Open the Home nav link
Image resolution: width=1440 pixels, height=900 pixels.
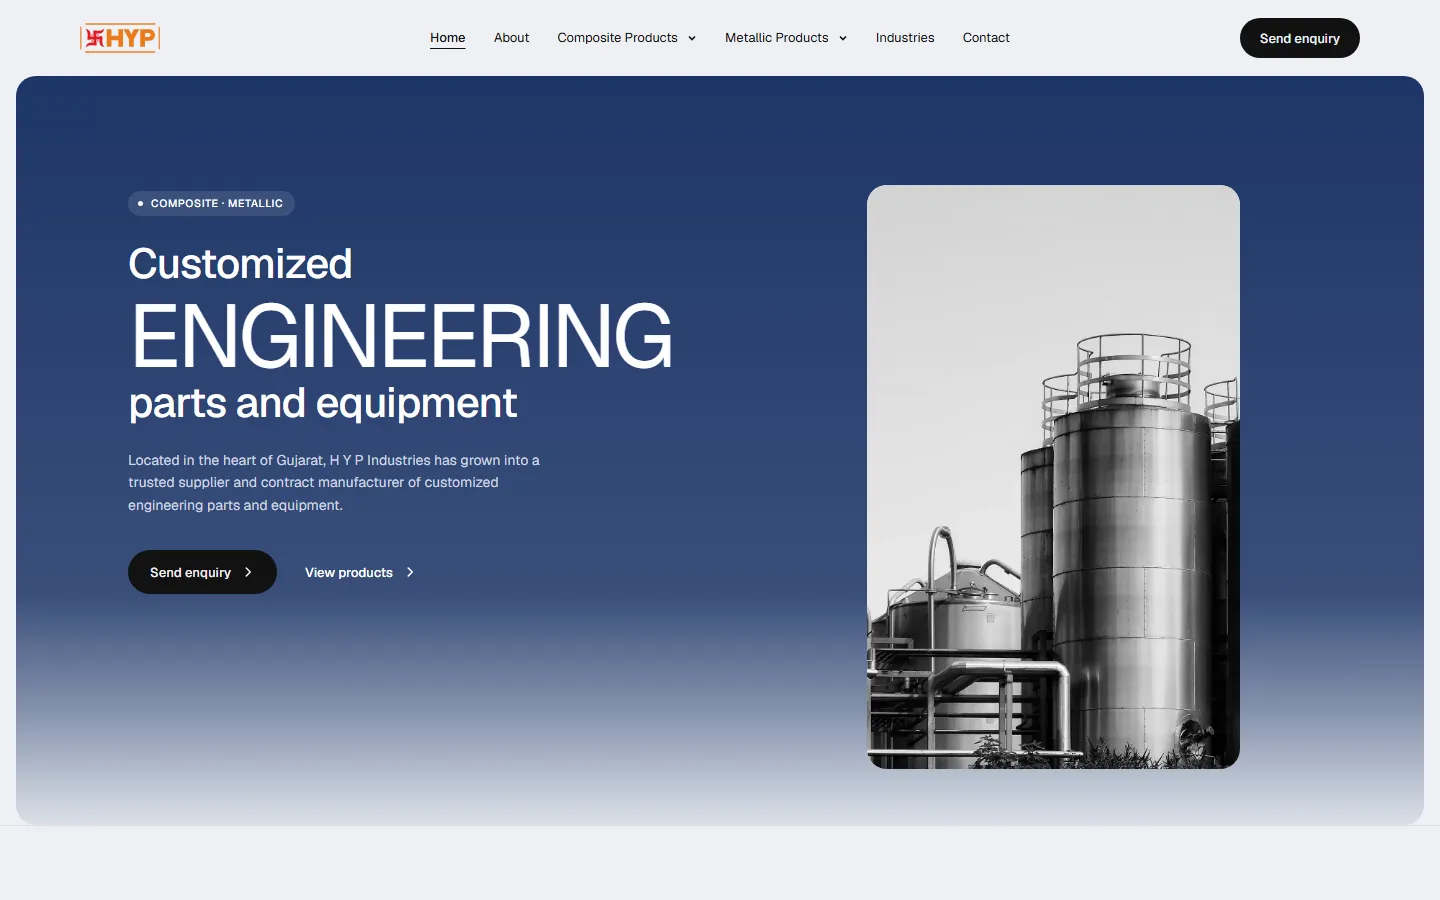tap(448, 38)
